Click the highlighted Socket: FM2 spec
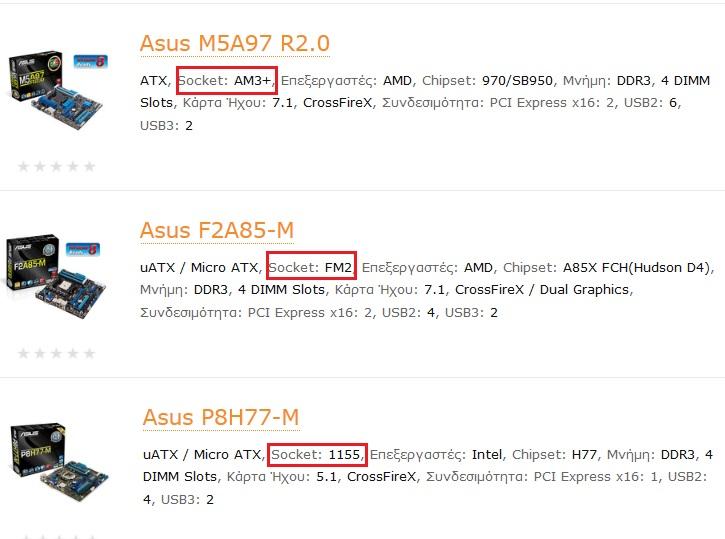Image resolution: width=725 pixels, height=539 pixels. click(x=311, y=267)
